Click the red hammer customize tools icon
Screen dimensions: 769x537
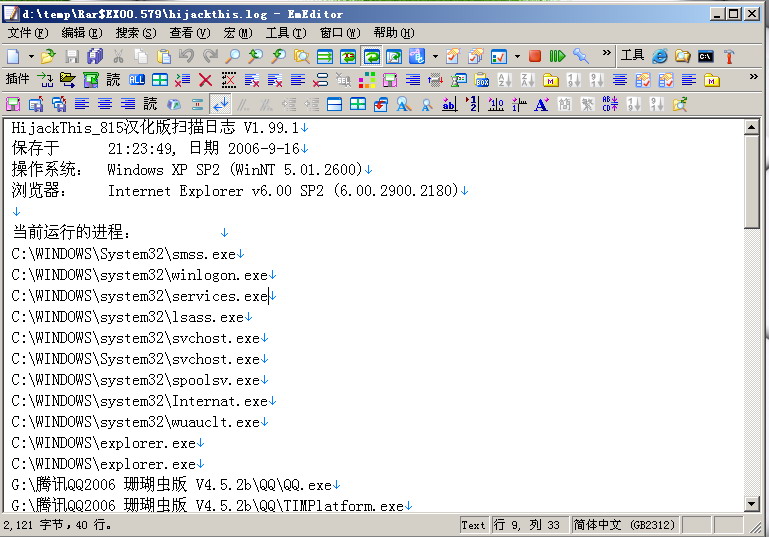(729, 56)
